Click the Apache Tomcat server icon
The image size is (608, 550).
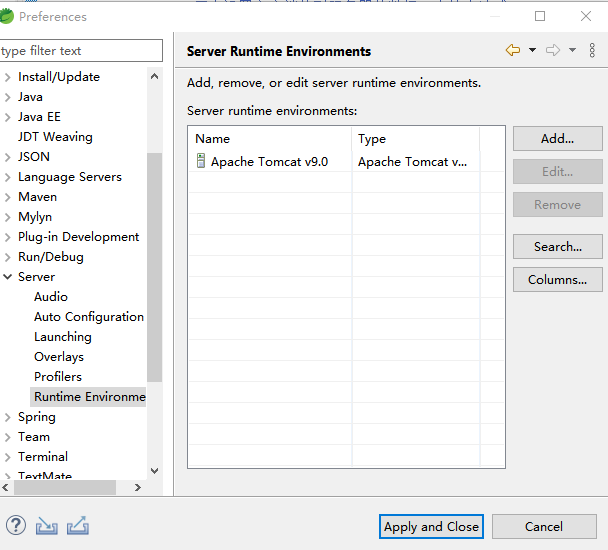[x=201, y=161]
